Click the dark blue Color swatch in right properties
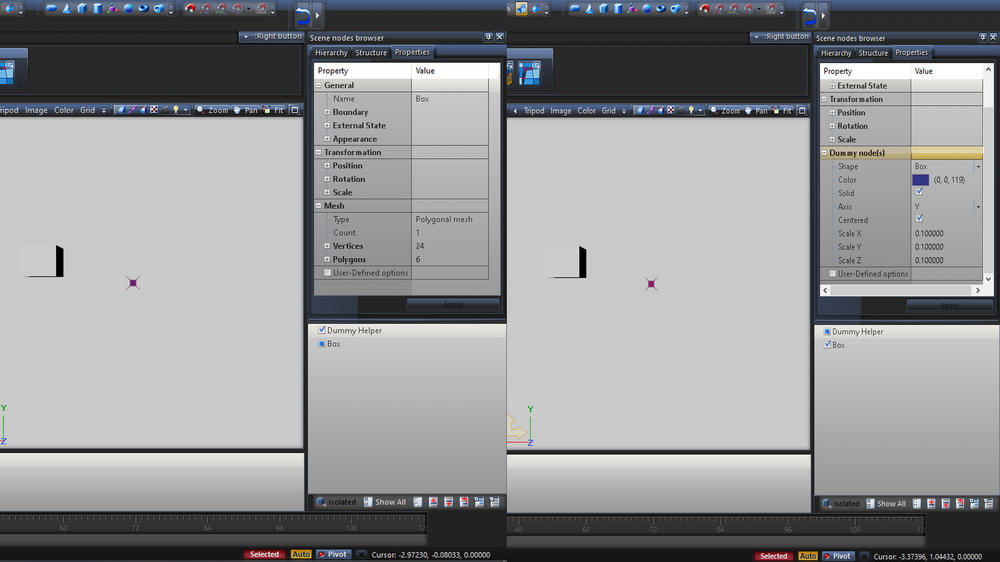Screen dimensions: 1000x562 coord(920,180)
